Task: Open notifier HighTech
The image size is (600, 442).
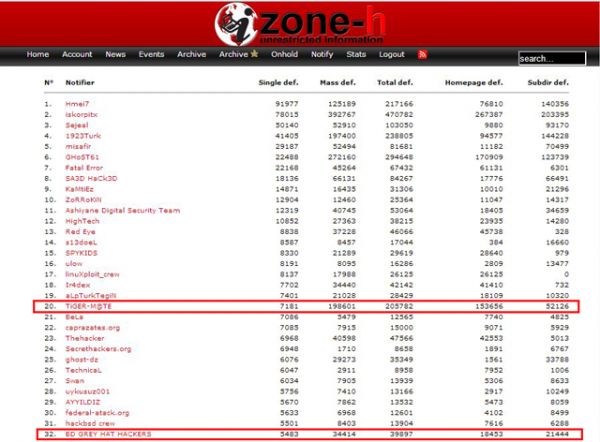Action: coord(82,221)
